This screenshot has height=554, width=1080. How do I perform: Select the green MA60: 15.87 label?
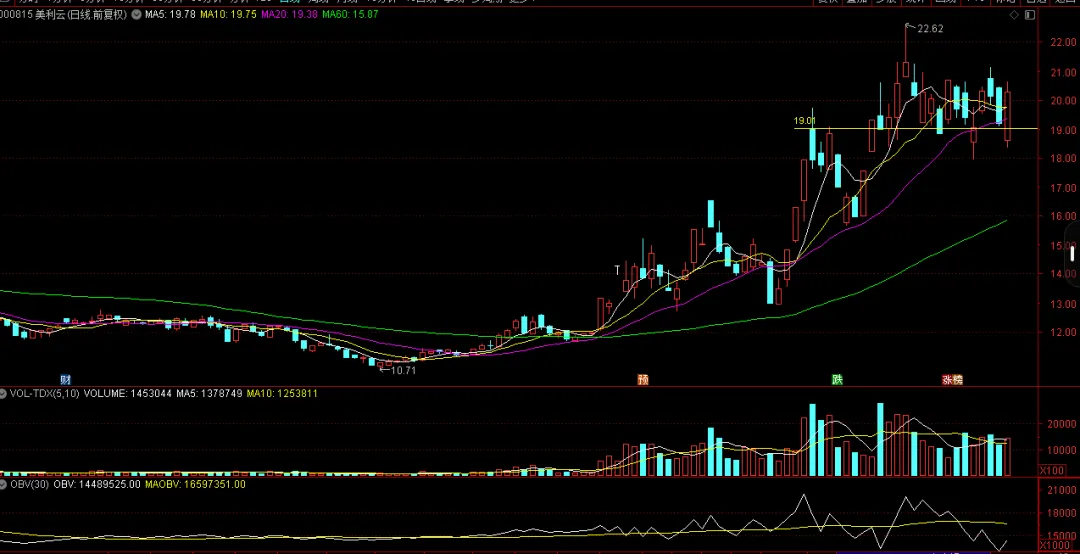click(350, 14)
